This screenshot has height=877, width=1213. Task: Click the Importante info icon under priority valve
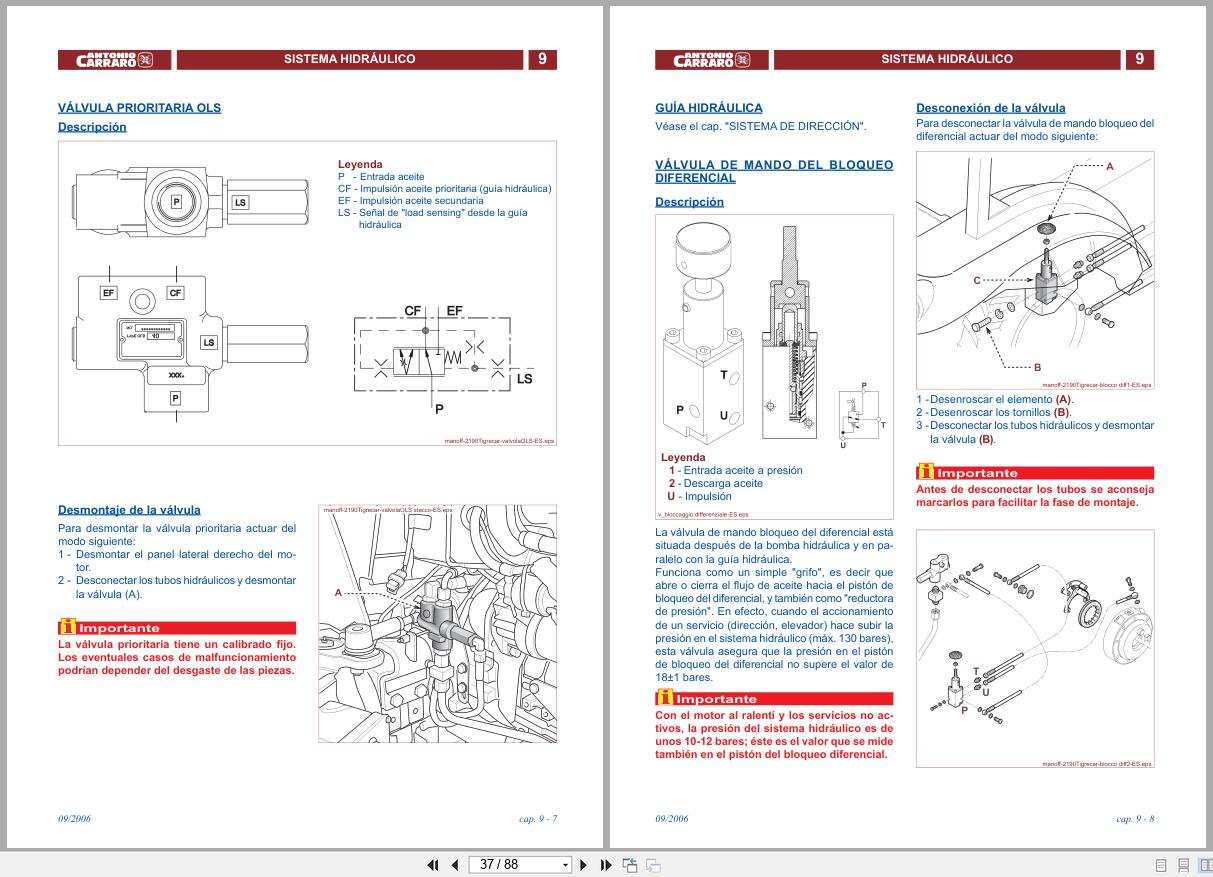(x=67, y=628)
